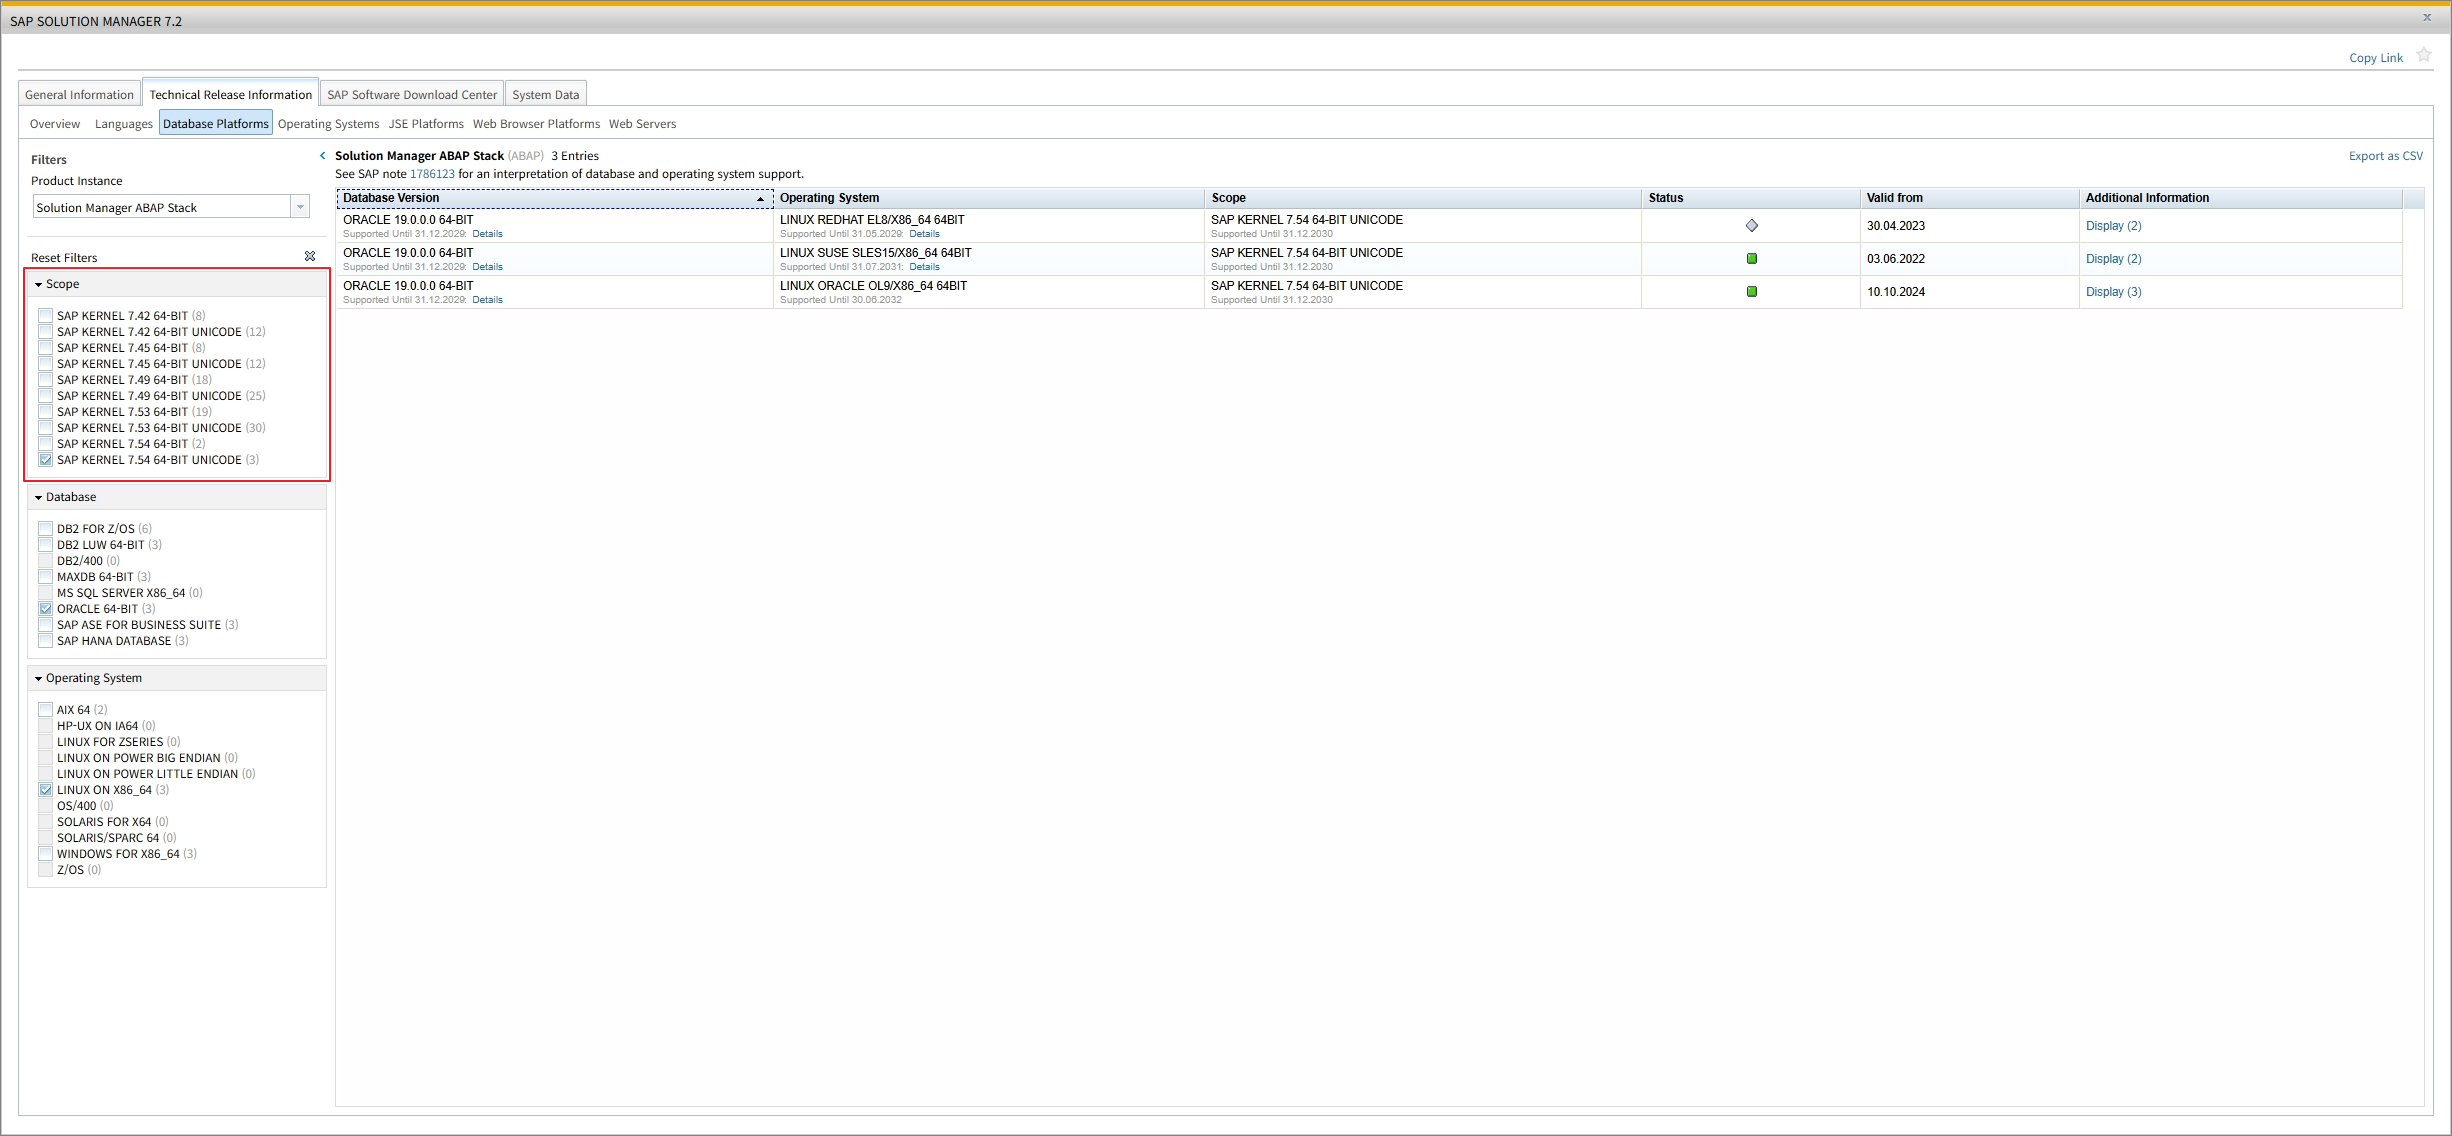Open database Details link in ORACLE OL9 row
The width and height of the screenshot is (2452, 1136).
tap(488, 300)
